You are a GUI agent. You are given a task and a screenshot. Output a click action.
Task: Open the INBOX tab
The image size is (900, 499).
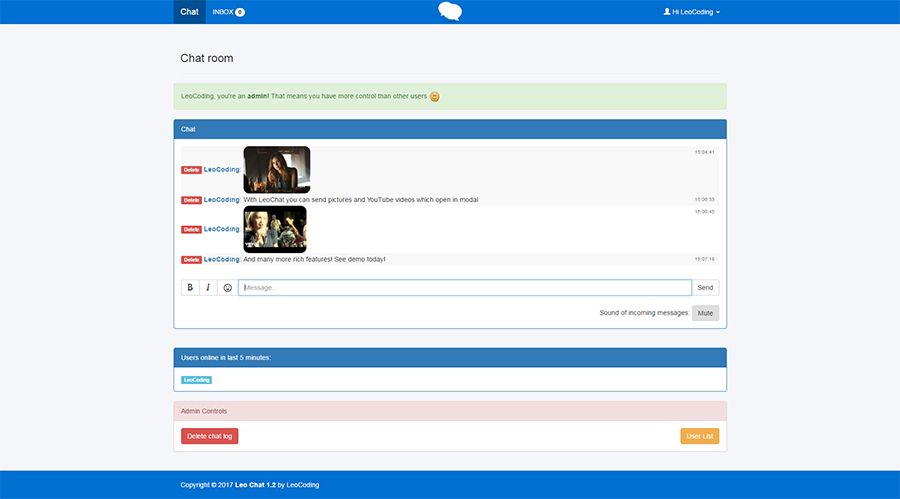click(x=228, y=12)
